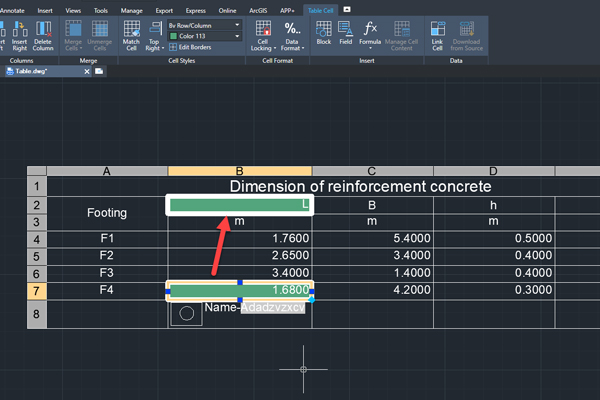
Task: Select row header 8
Action: click(x=37, y=314)
